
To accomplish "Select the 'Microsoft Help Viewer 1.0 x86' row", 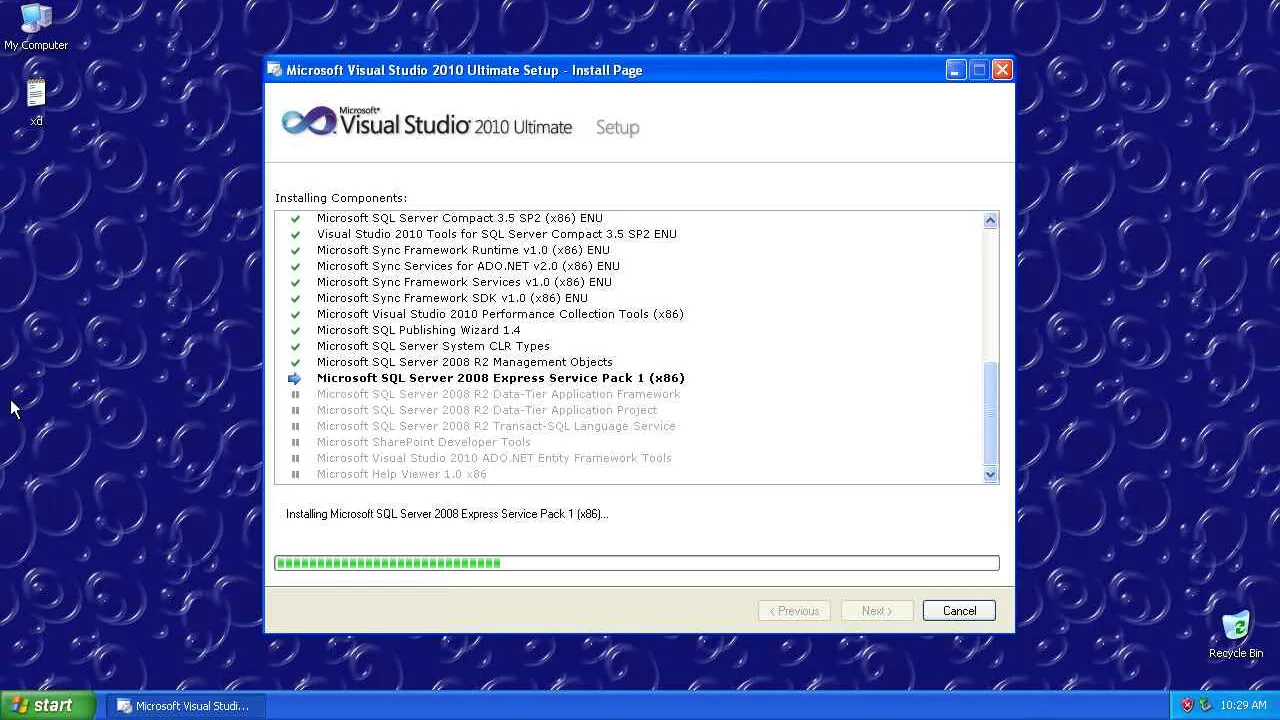I will 402,474.
